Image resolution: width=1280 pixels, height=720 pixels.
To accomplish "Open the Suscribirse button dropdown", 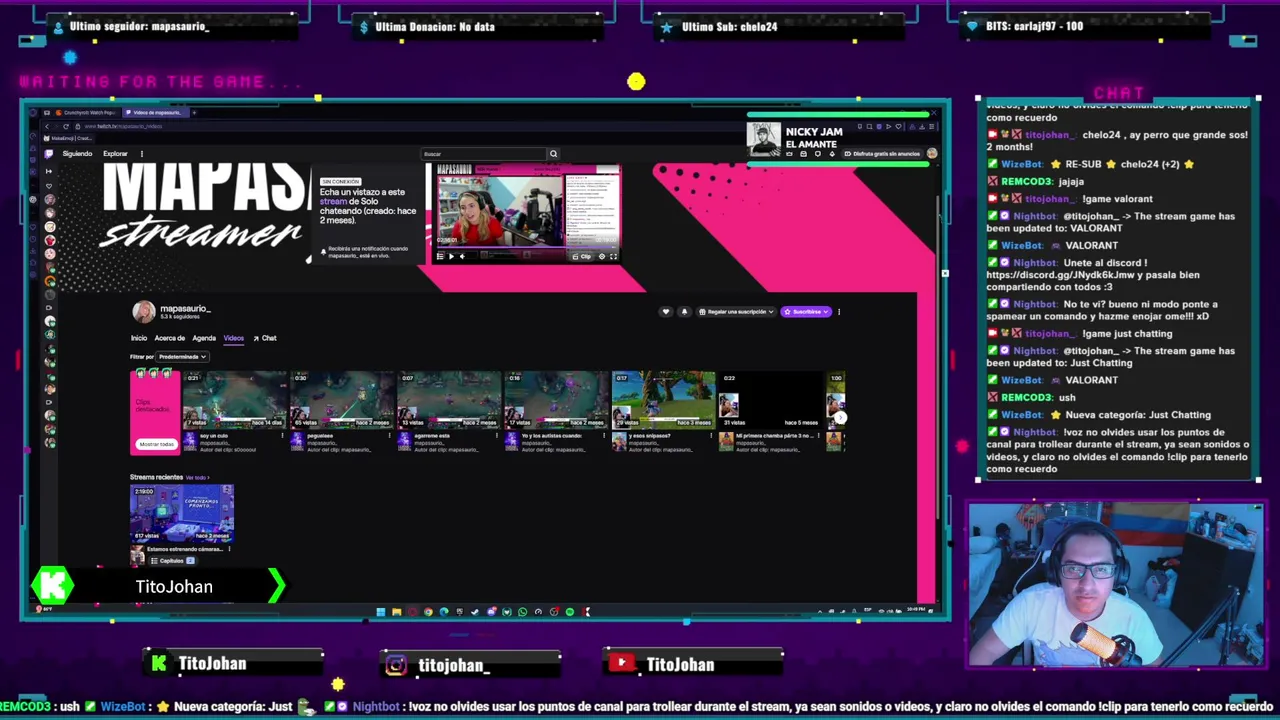I will [806, 312].
